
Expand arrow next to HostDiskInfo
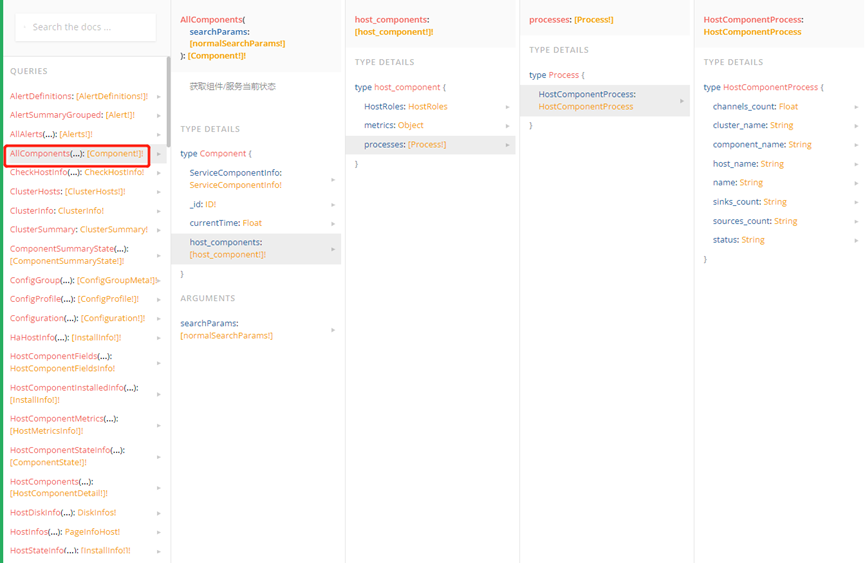click(x=159, y=513)
